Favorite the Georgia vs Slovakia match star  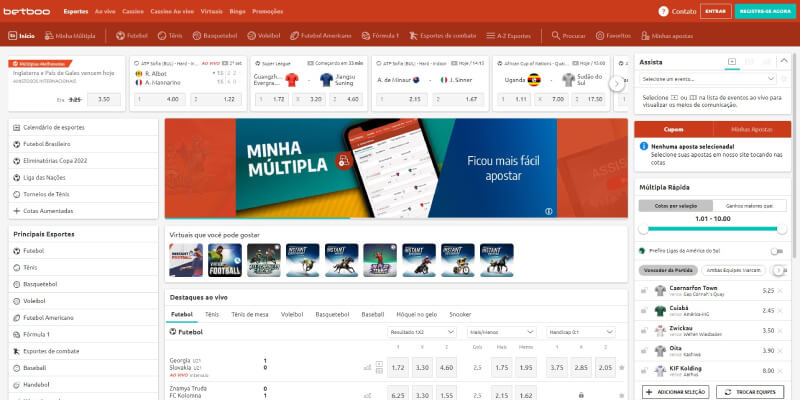(x=621, y=368)
